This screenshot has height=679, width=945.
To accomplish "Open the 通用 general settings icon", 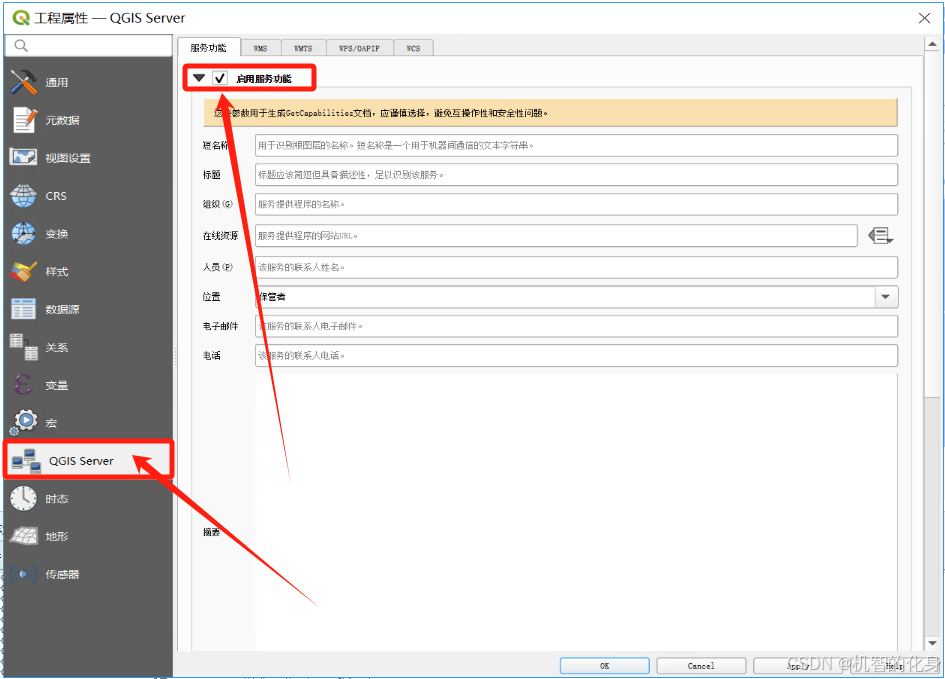I will [24, 82].
